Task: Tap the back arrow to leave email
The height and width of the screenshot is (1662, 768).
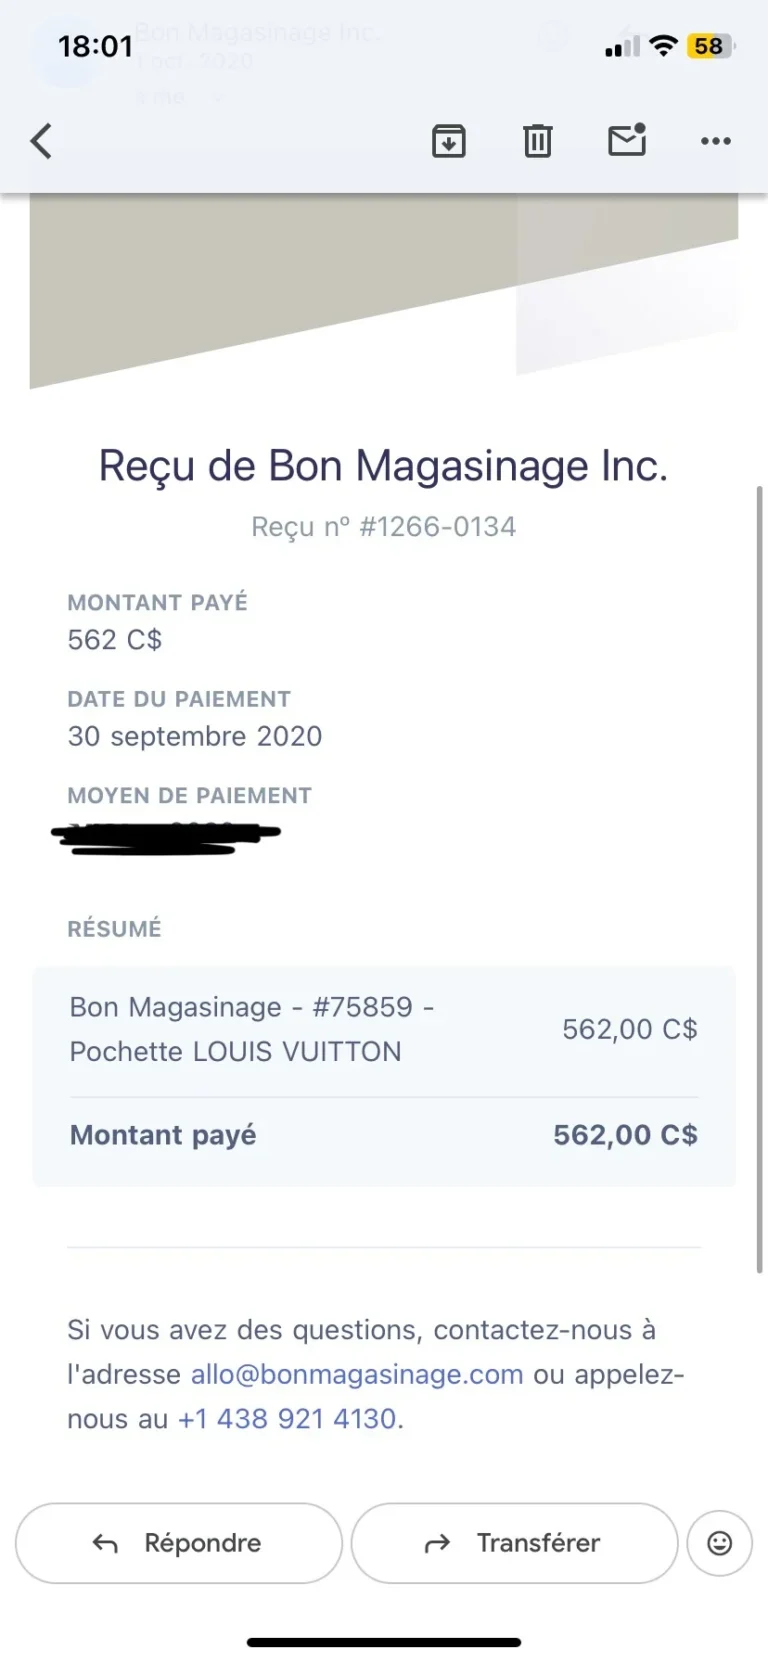Action: (x=41, y=141)
